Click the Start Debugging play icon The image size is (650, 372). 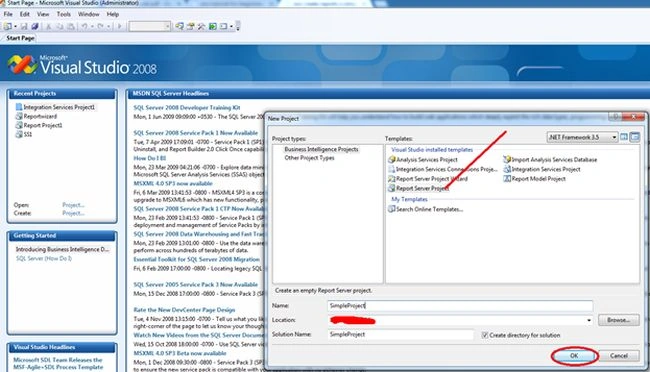[119, 27]
